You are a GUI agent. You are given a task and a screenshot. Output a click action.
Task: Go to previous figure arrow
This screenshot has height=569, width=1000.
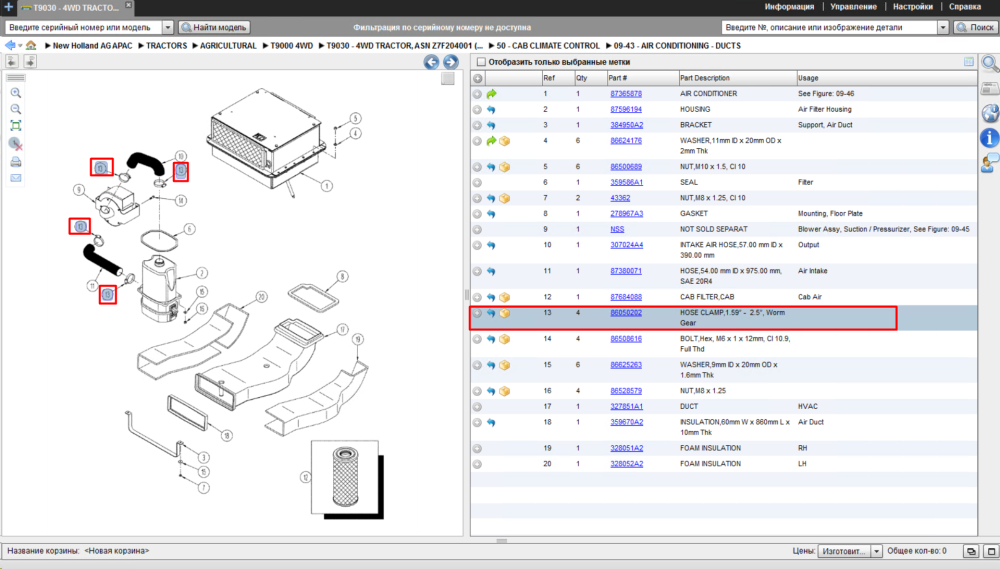[x=431, y=62]
